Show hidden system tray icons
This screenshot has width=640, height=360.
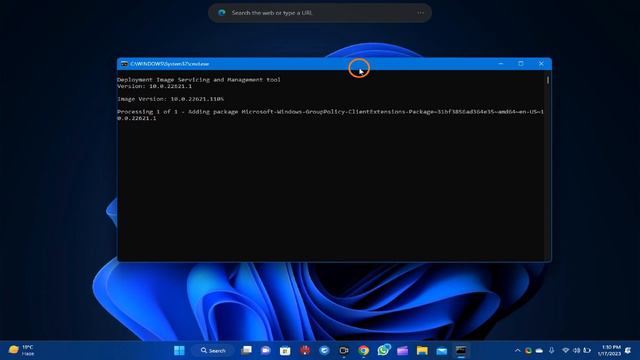click(x=518, y=350)
